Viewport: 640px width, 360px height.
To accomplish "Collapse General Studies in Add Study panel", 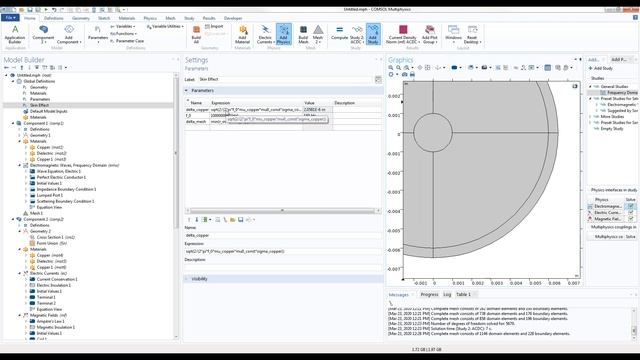I will pyautogui.click(x=590, y=87).
